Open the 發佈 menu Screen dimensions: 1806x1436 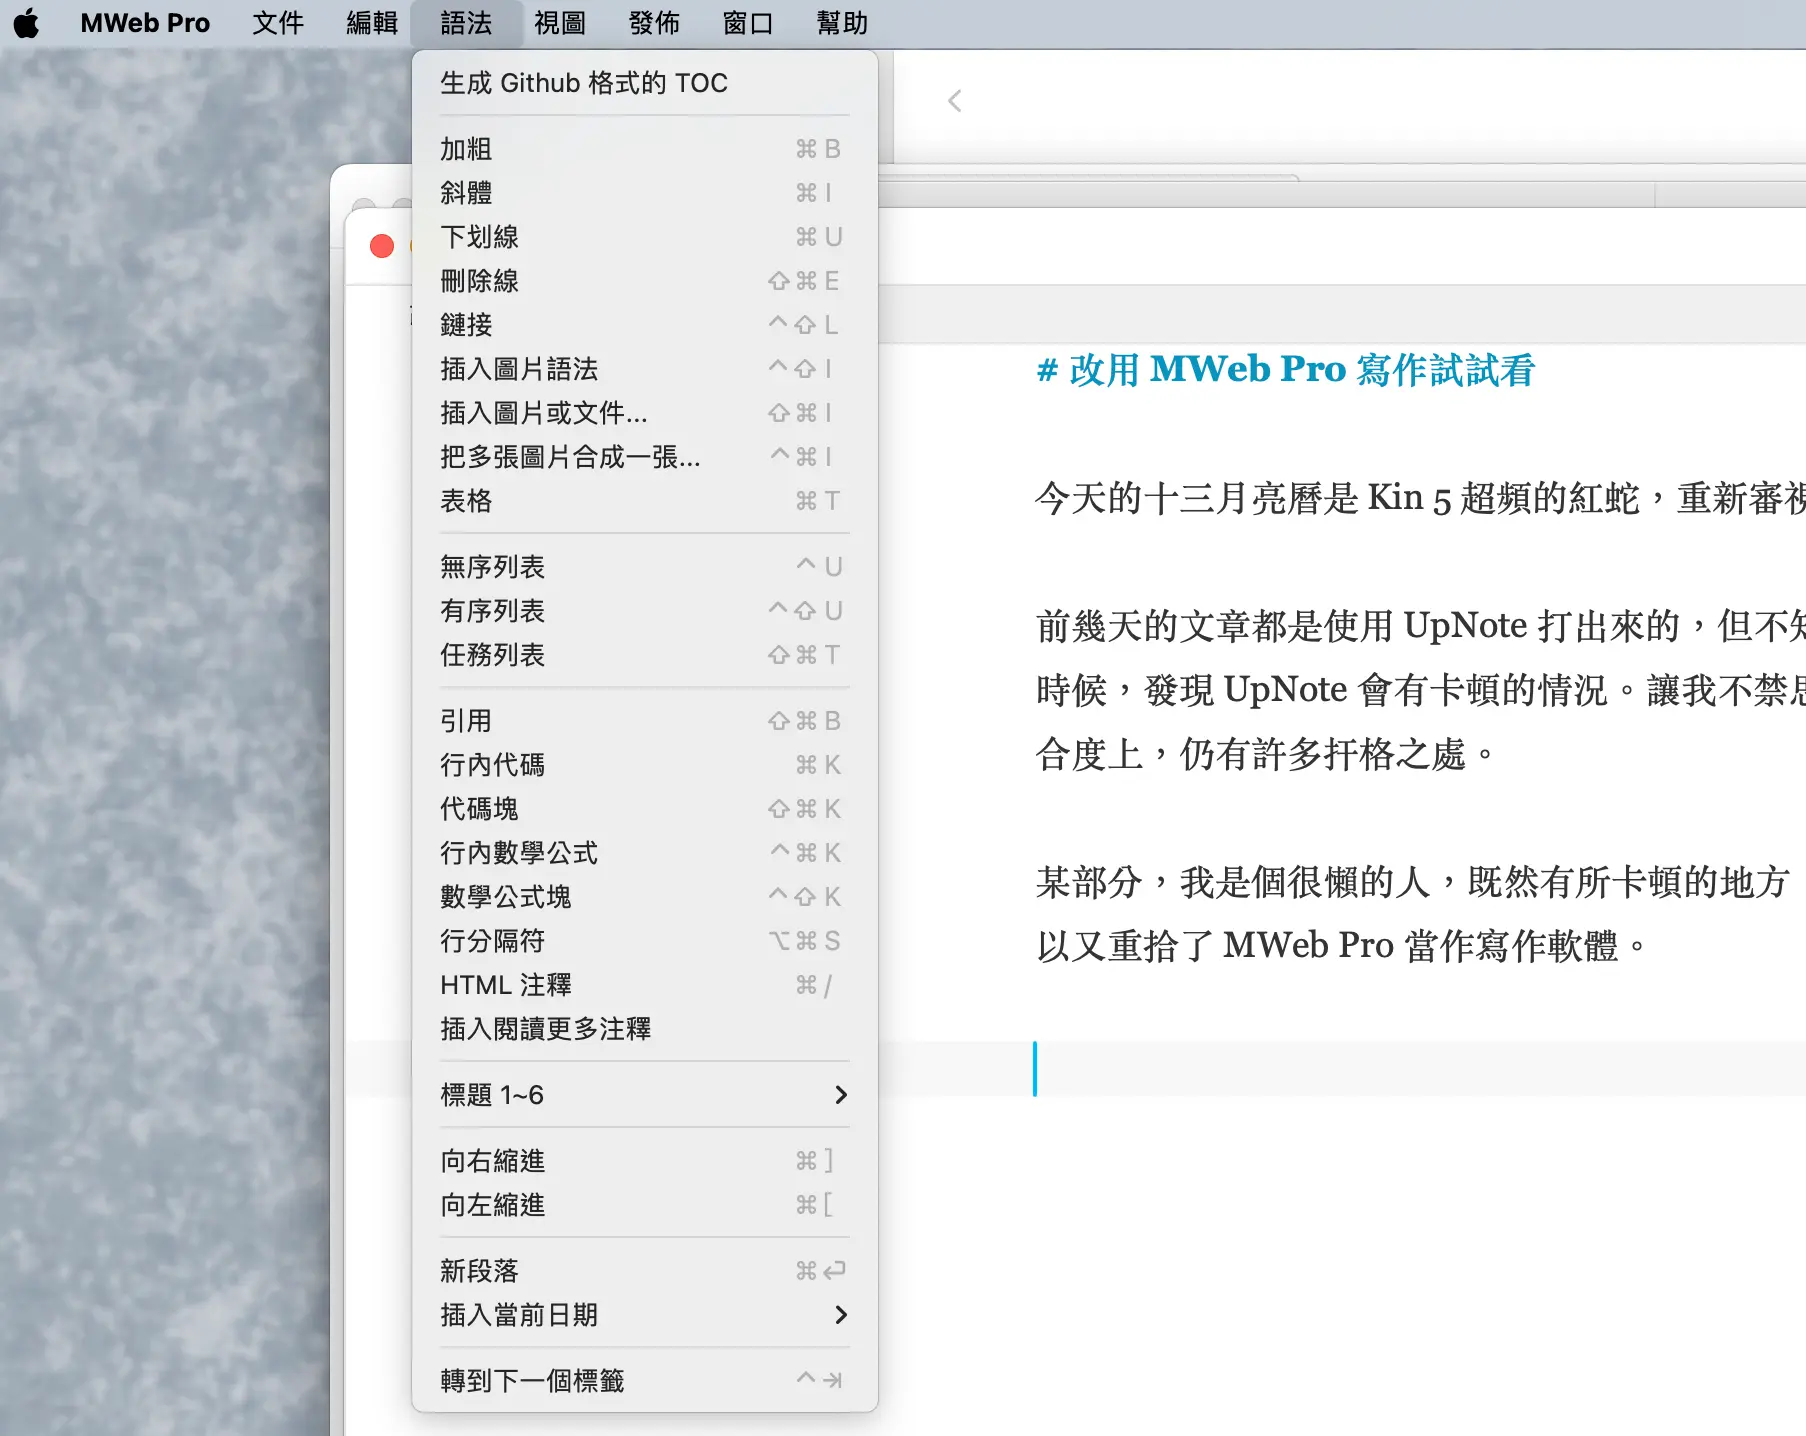point(654,23)
